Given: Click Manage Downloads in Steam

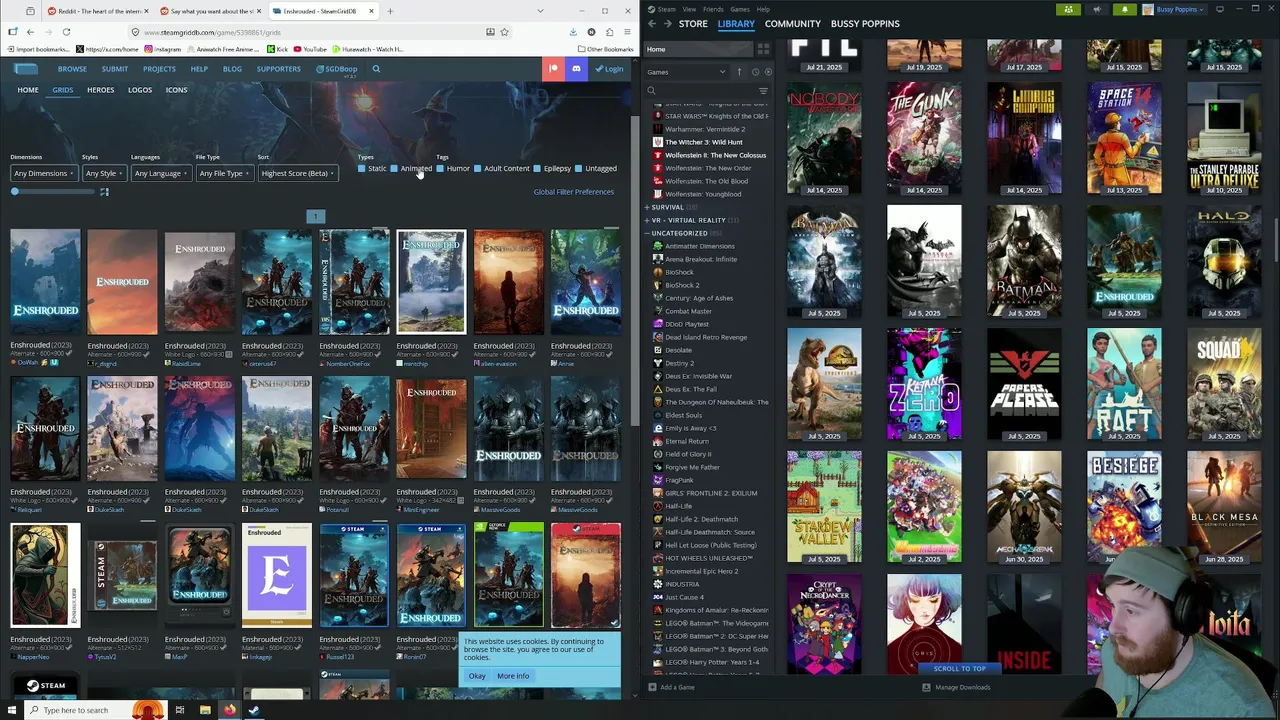Looking at the screenshot, I should [x=956, y=687].
